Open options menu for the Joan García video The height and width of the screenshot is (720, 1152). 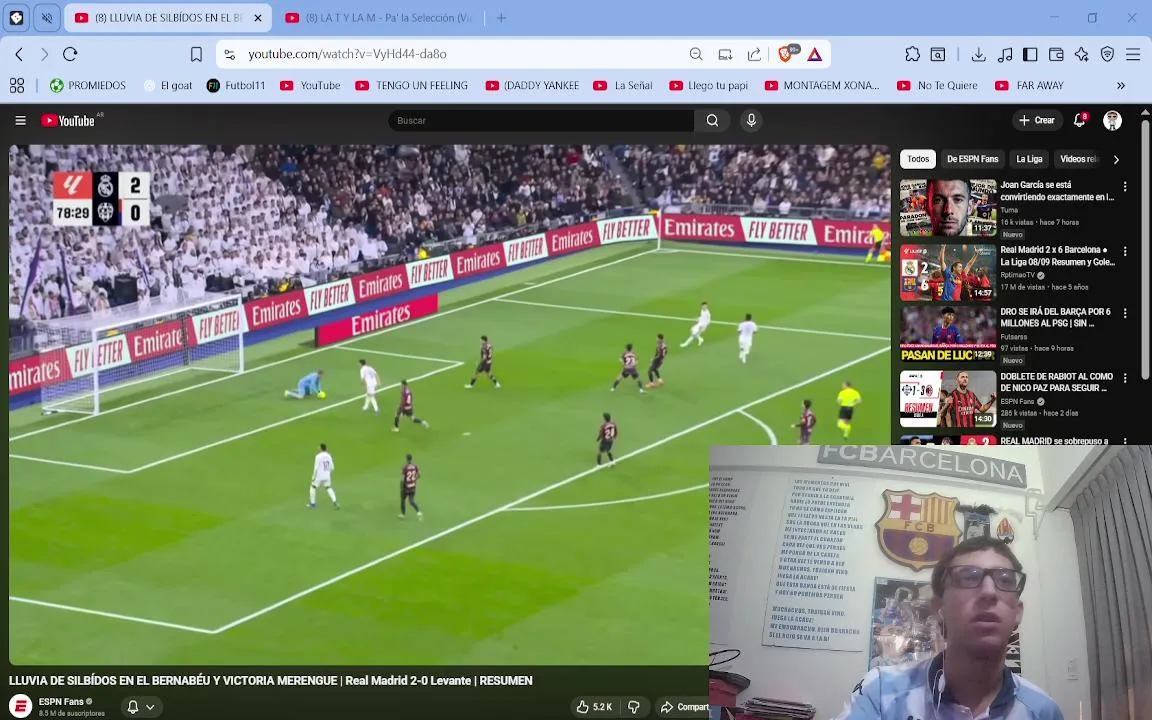point(1125,187)
